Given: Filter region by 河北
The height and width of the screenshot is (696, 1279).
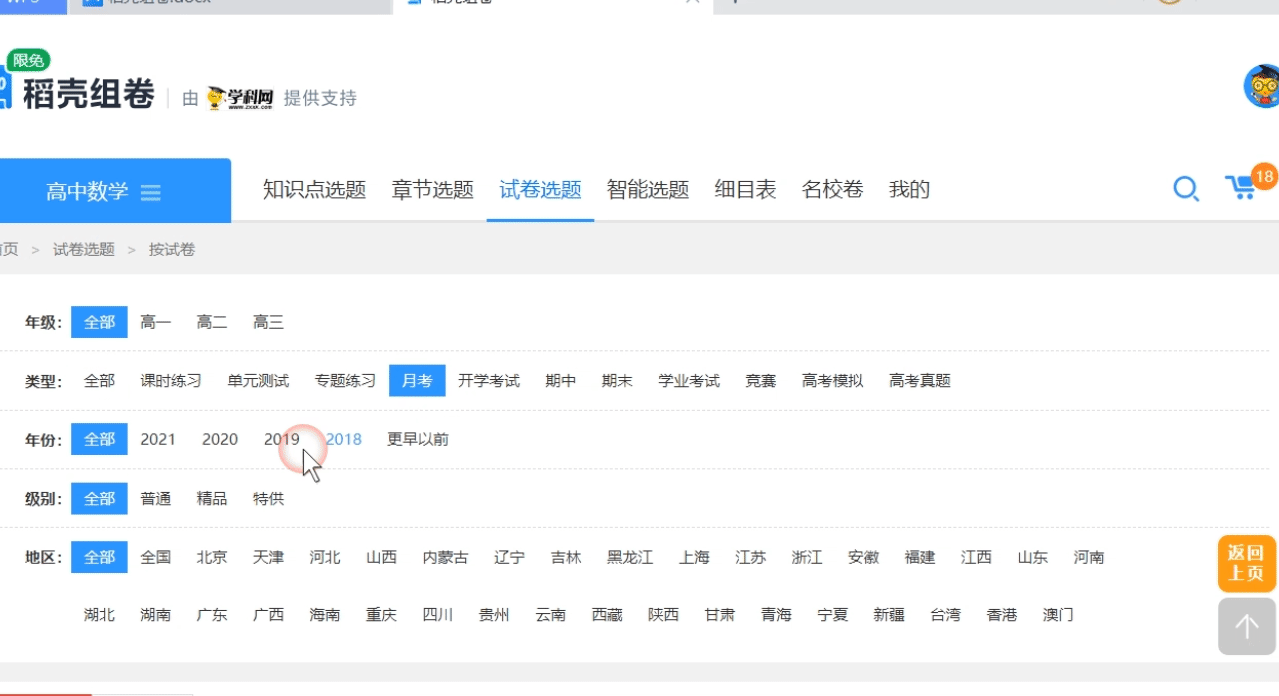Looking at the screenshot, I should pos(325,557).
